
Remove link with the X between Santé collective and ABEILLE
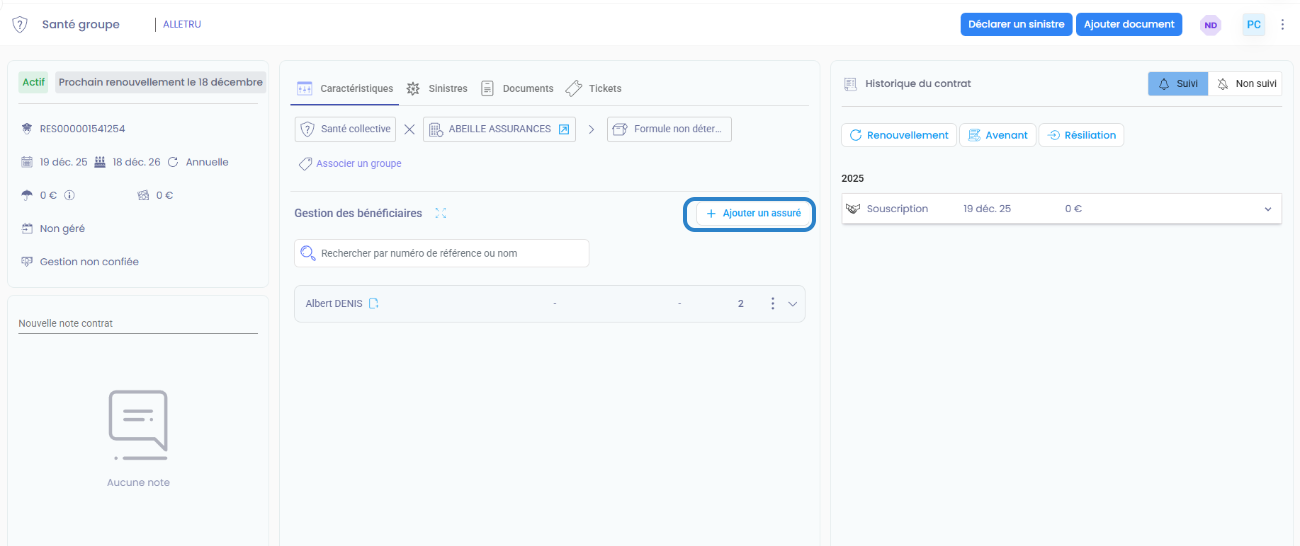[409, 129]
